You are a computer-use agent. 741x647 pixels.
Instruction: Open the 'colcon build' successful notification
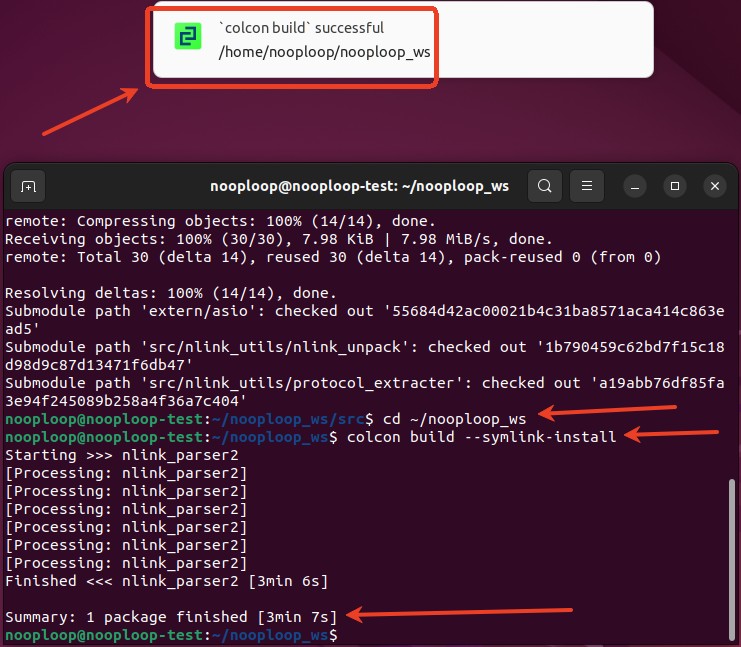pos(301,28)
